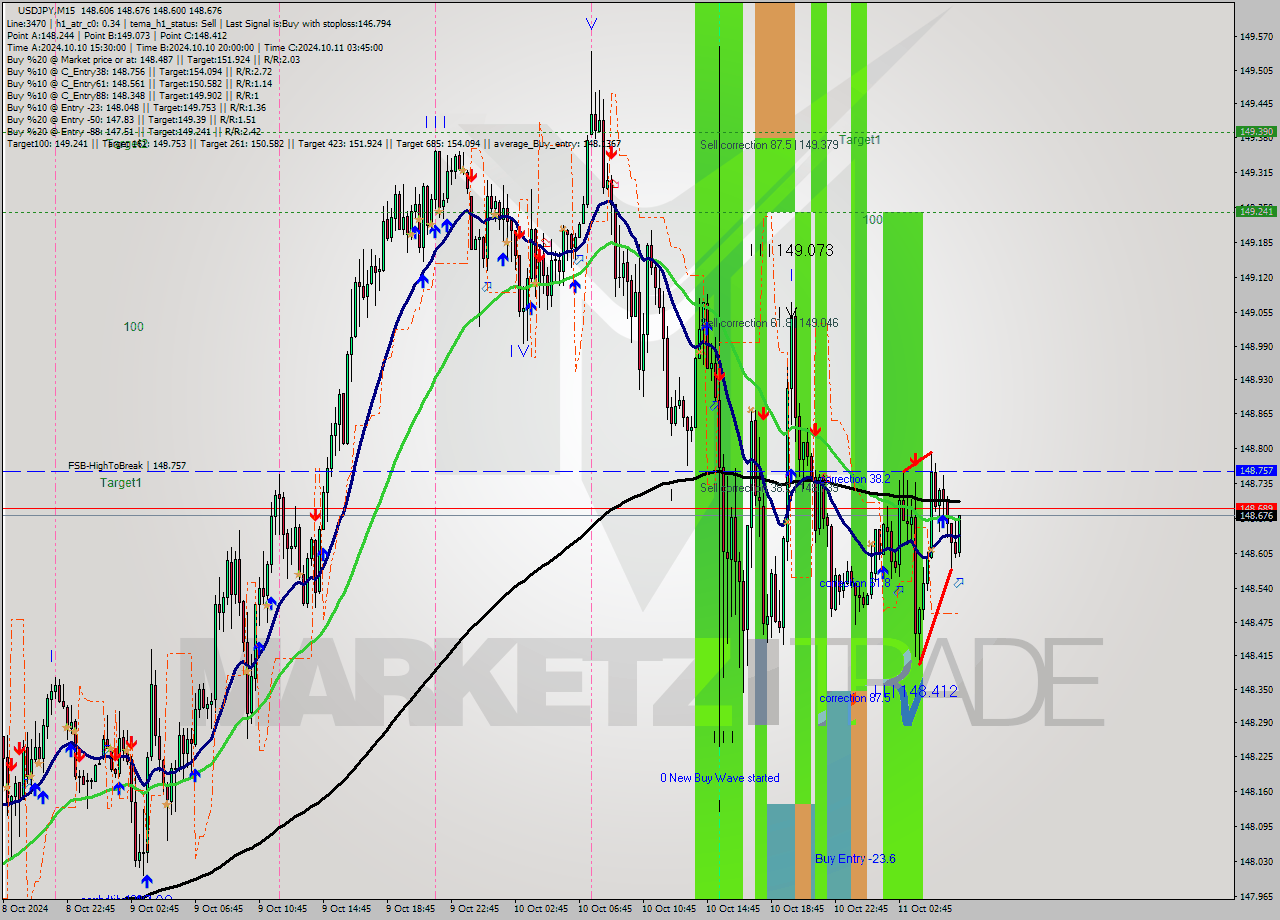Click the green 149.241 price tag on axis
Viewport: 1280px width, 920px height.
click(x=1256, y=211)
